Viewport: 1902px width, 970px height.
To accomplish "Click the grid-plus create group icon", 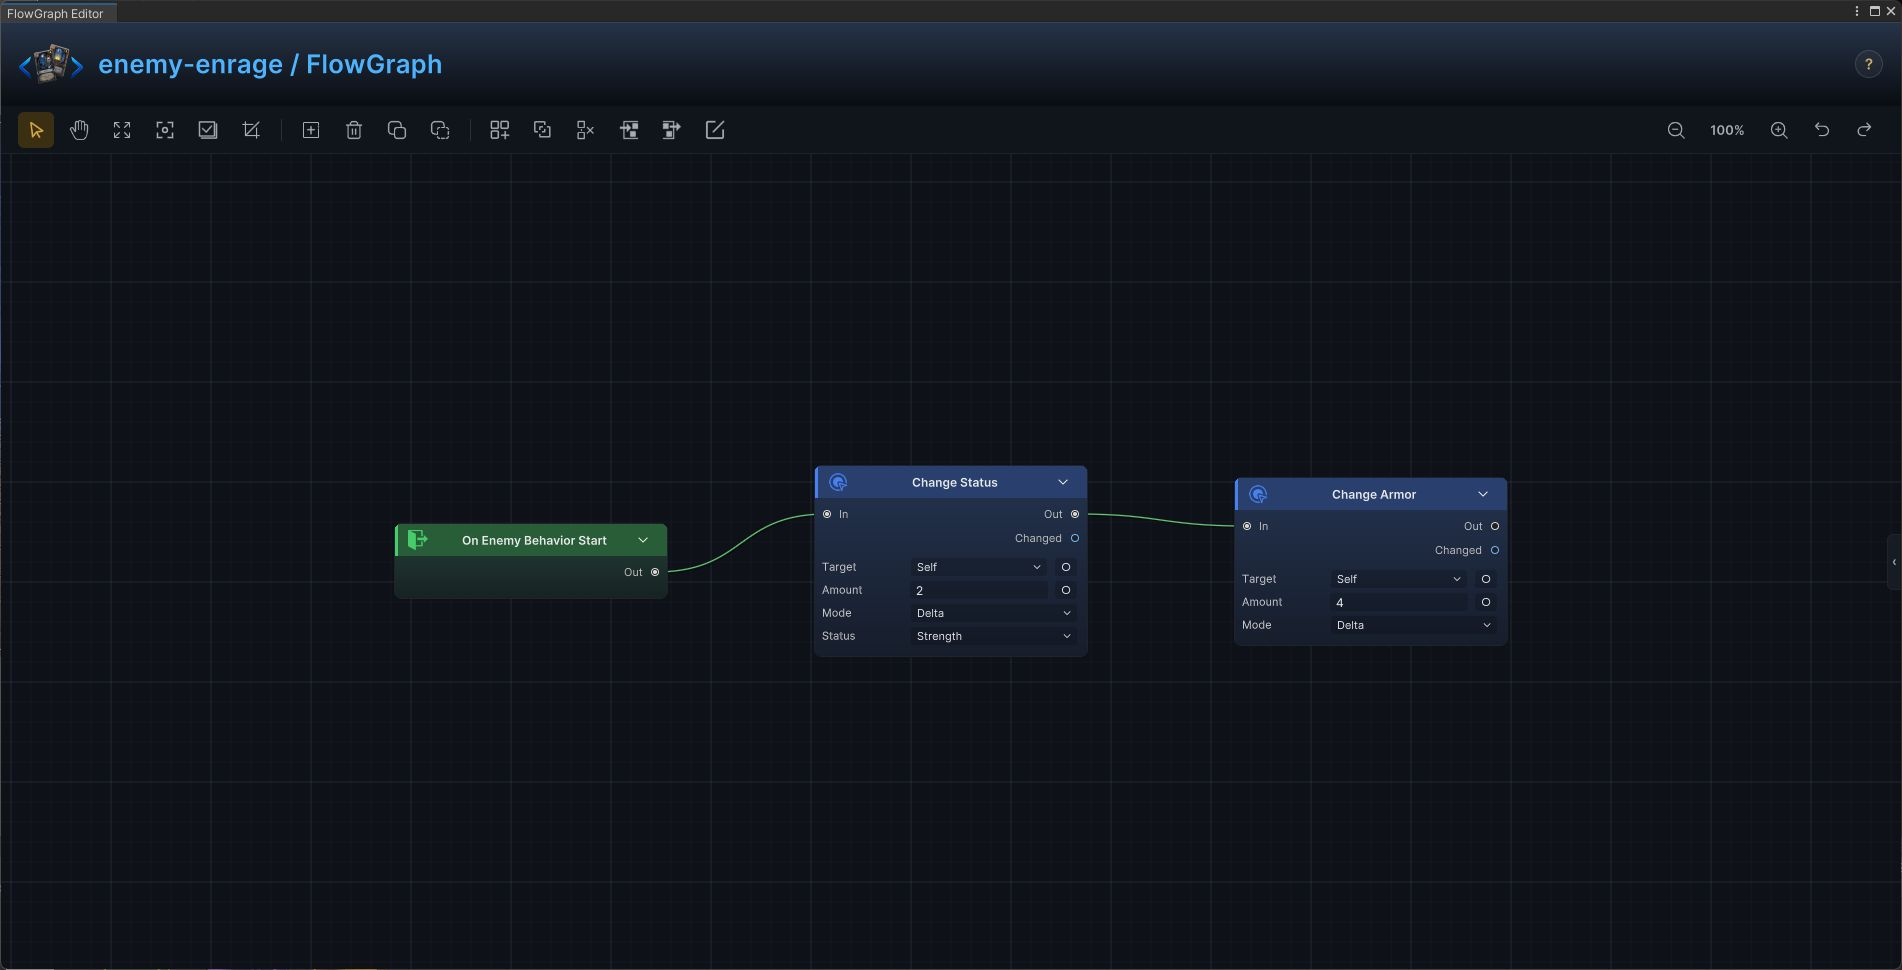I will (499, 130).
